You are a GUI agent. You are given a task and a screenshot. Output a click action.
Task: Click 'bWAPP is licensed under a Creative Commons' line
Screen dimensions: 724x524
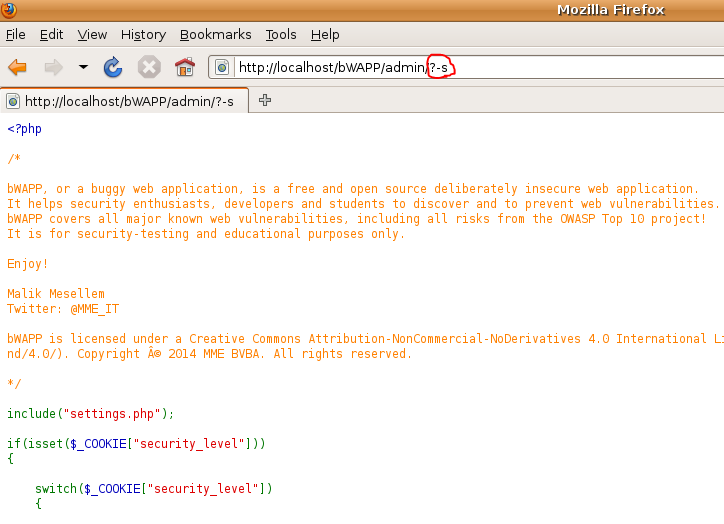tap(365, 338)
